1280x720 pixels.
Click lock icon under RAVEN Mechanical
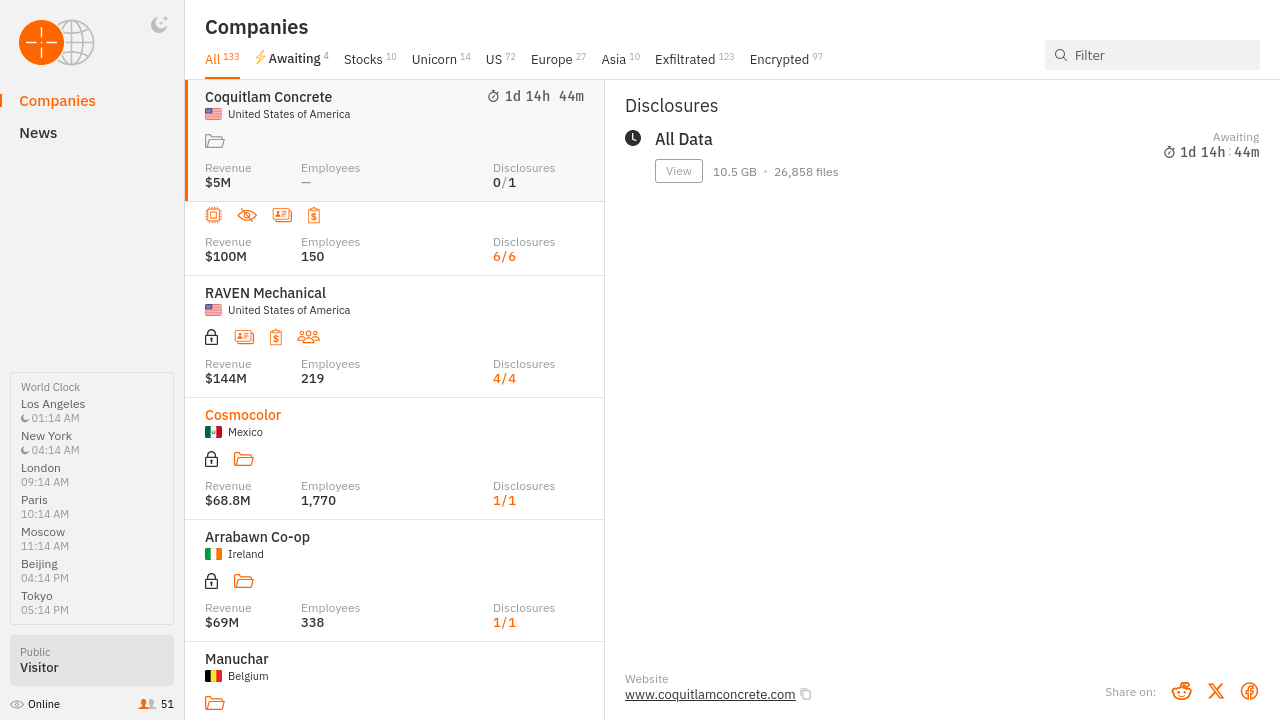pyautogui.click(x=211, y=337)
